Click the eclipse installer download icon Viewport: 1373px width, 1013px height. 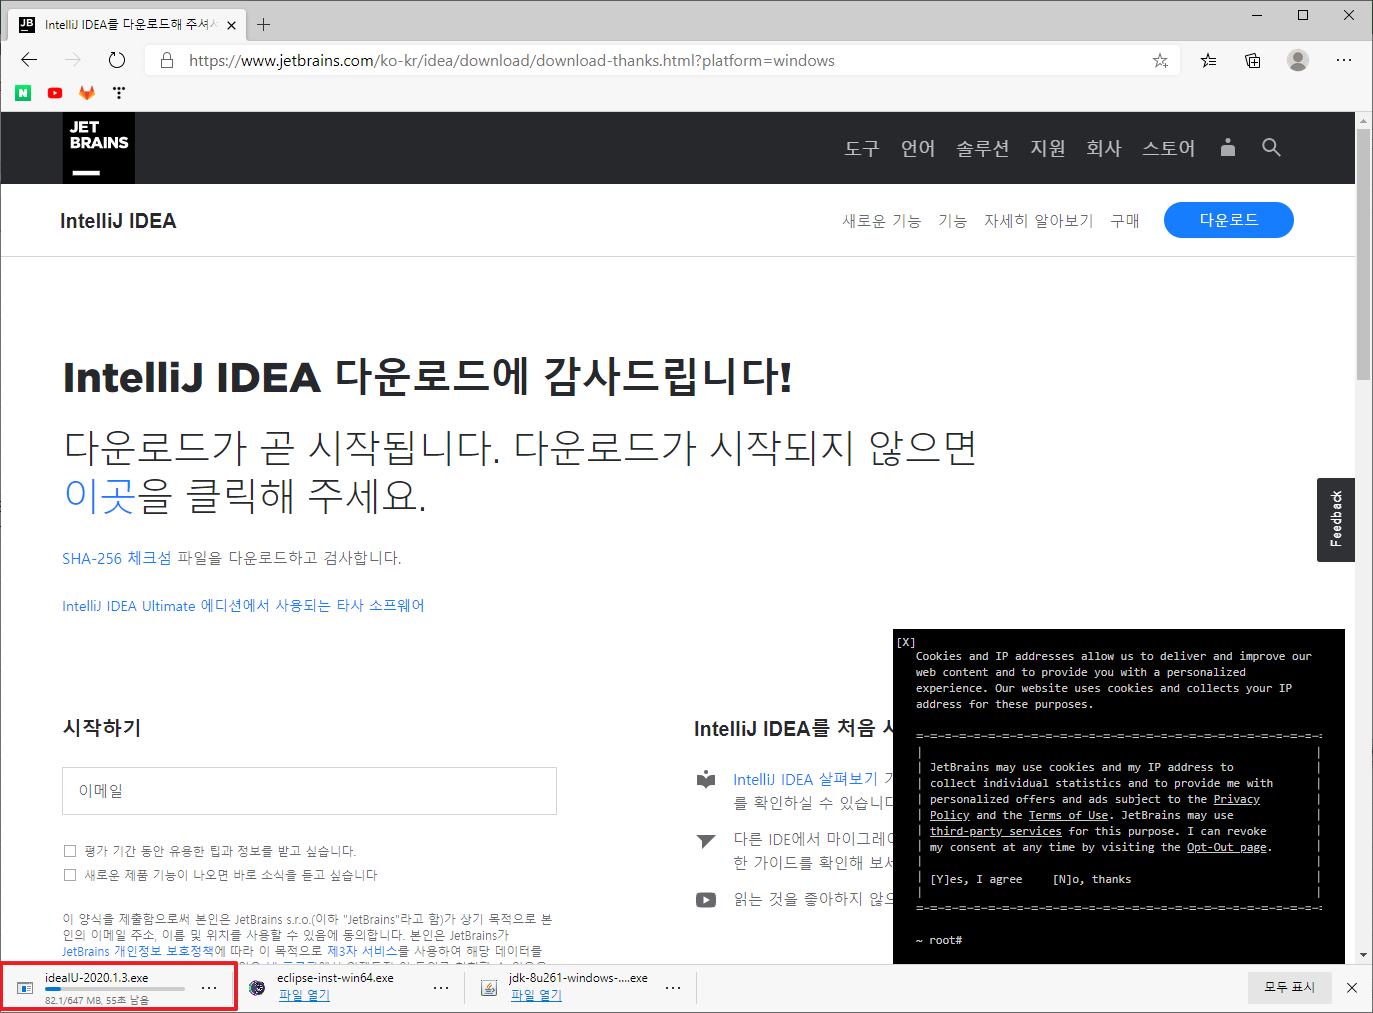click(x=257, y=988)
